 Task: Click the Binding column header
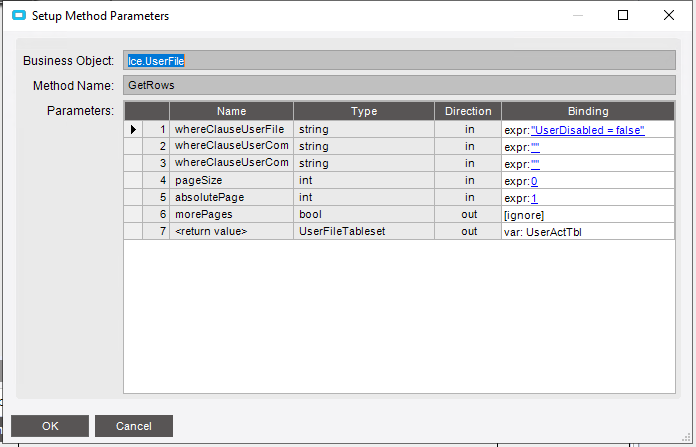(588, 111)
